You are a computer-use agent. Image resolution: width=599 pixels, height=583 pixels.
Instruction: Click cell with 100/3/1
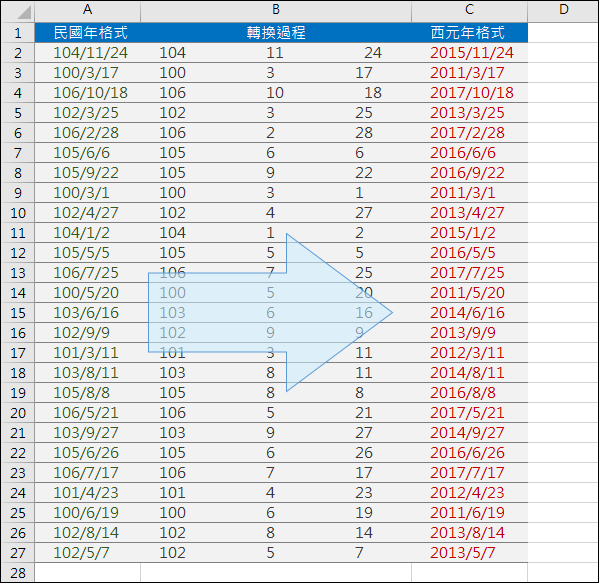point(87,193)
